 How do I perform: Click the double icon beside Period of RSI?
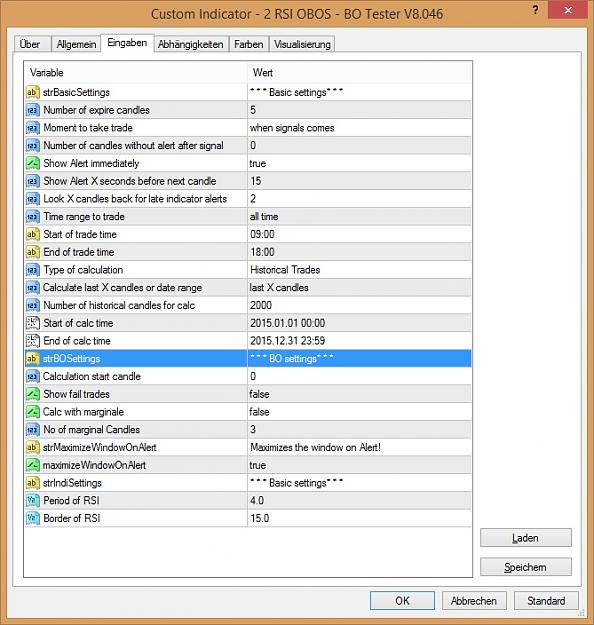click(33, 501)
